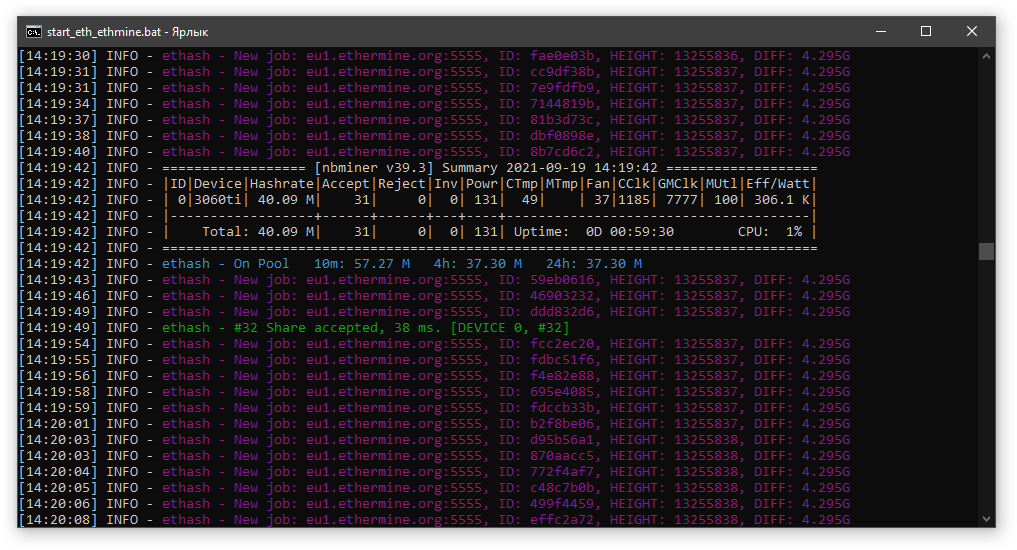Click job ID effc2a72
The image size is (1017, 550).
pyautogui.click(x=562, y=520)
